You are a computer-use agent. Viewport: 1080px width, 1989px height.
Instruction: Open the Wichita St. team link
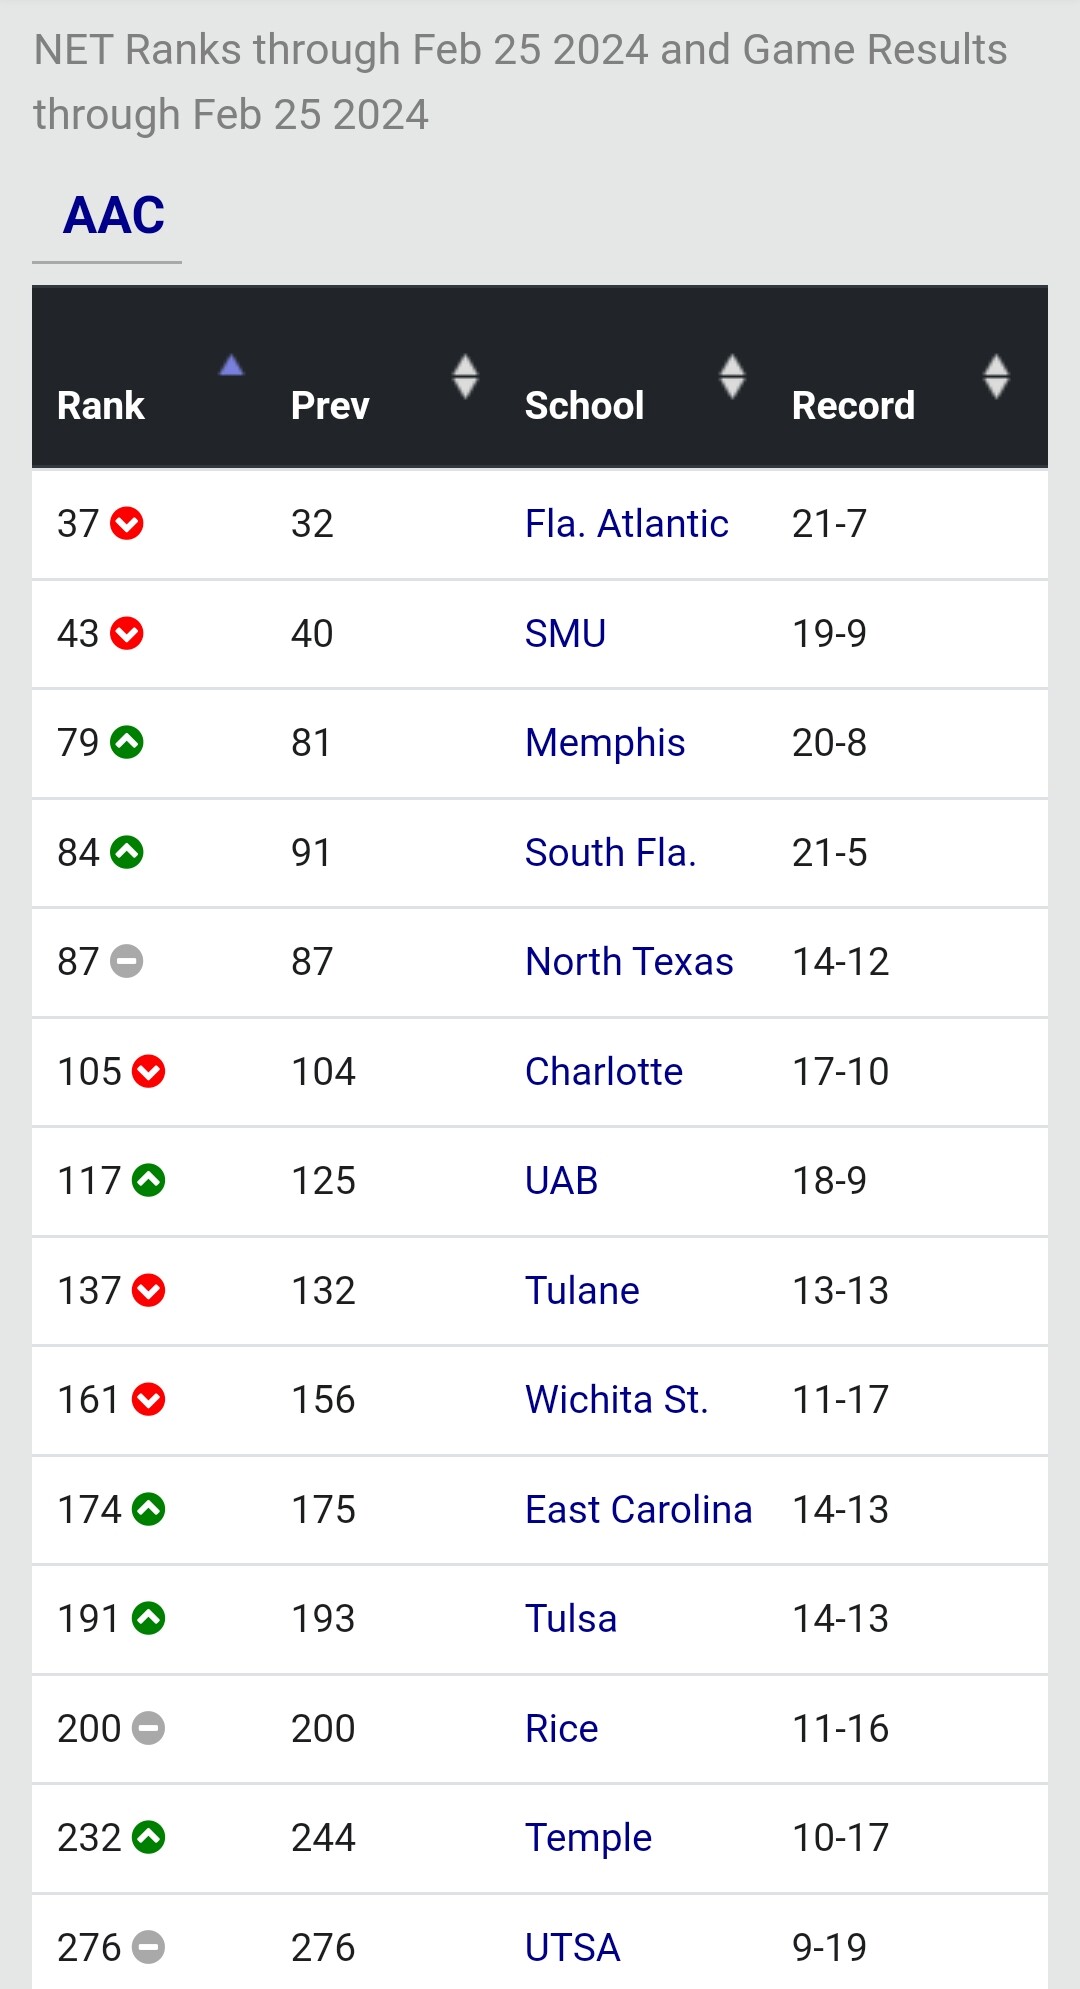[617, 1399]
